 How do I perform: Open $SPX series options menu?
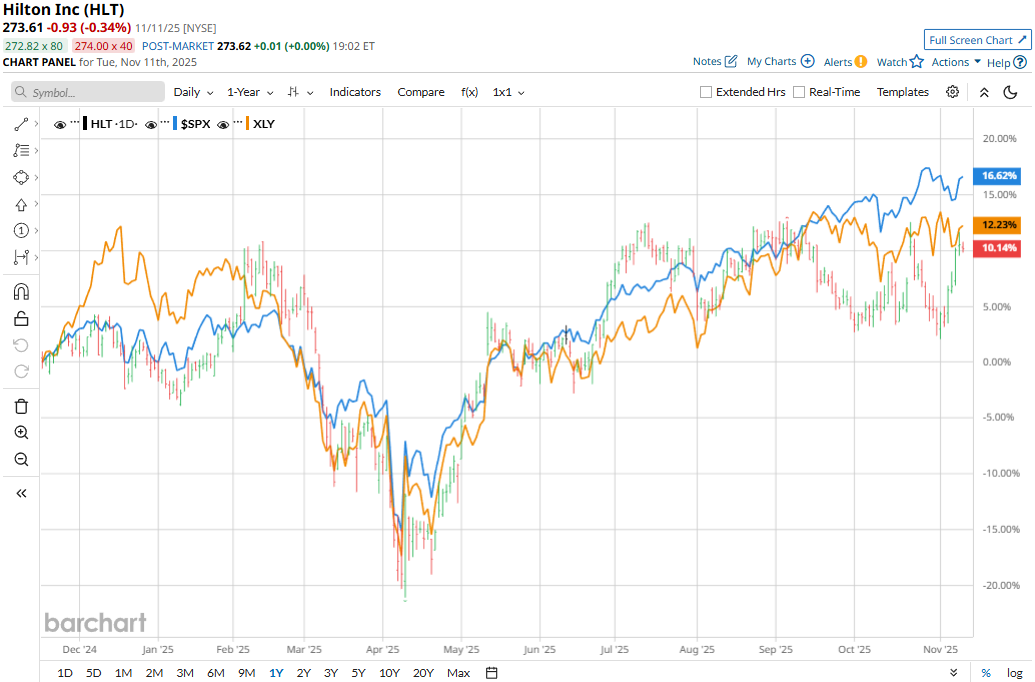[165, 122]
